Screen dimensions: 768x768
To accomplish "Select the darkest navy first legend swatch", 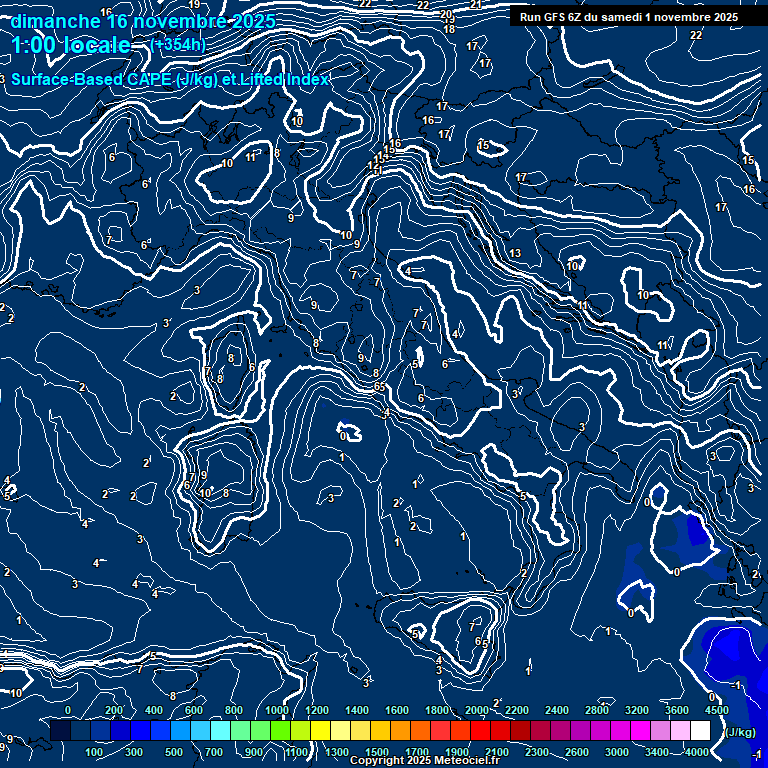I will tap(60, 730).
